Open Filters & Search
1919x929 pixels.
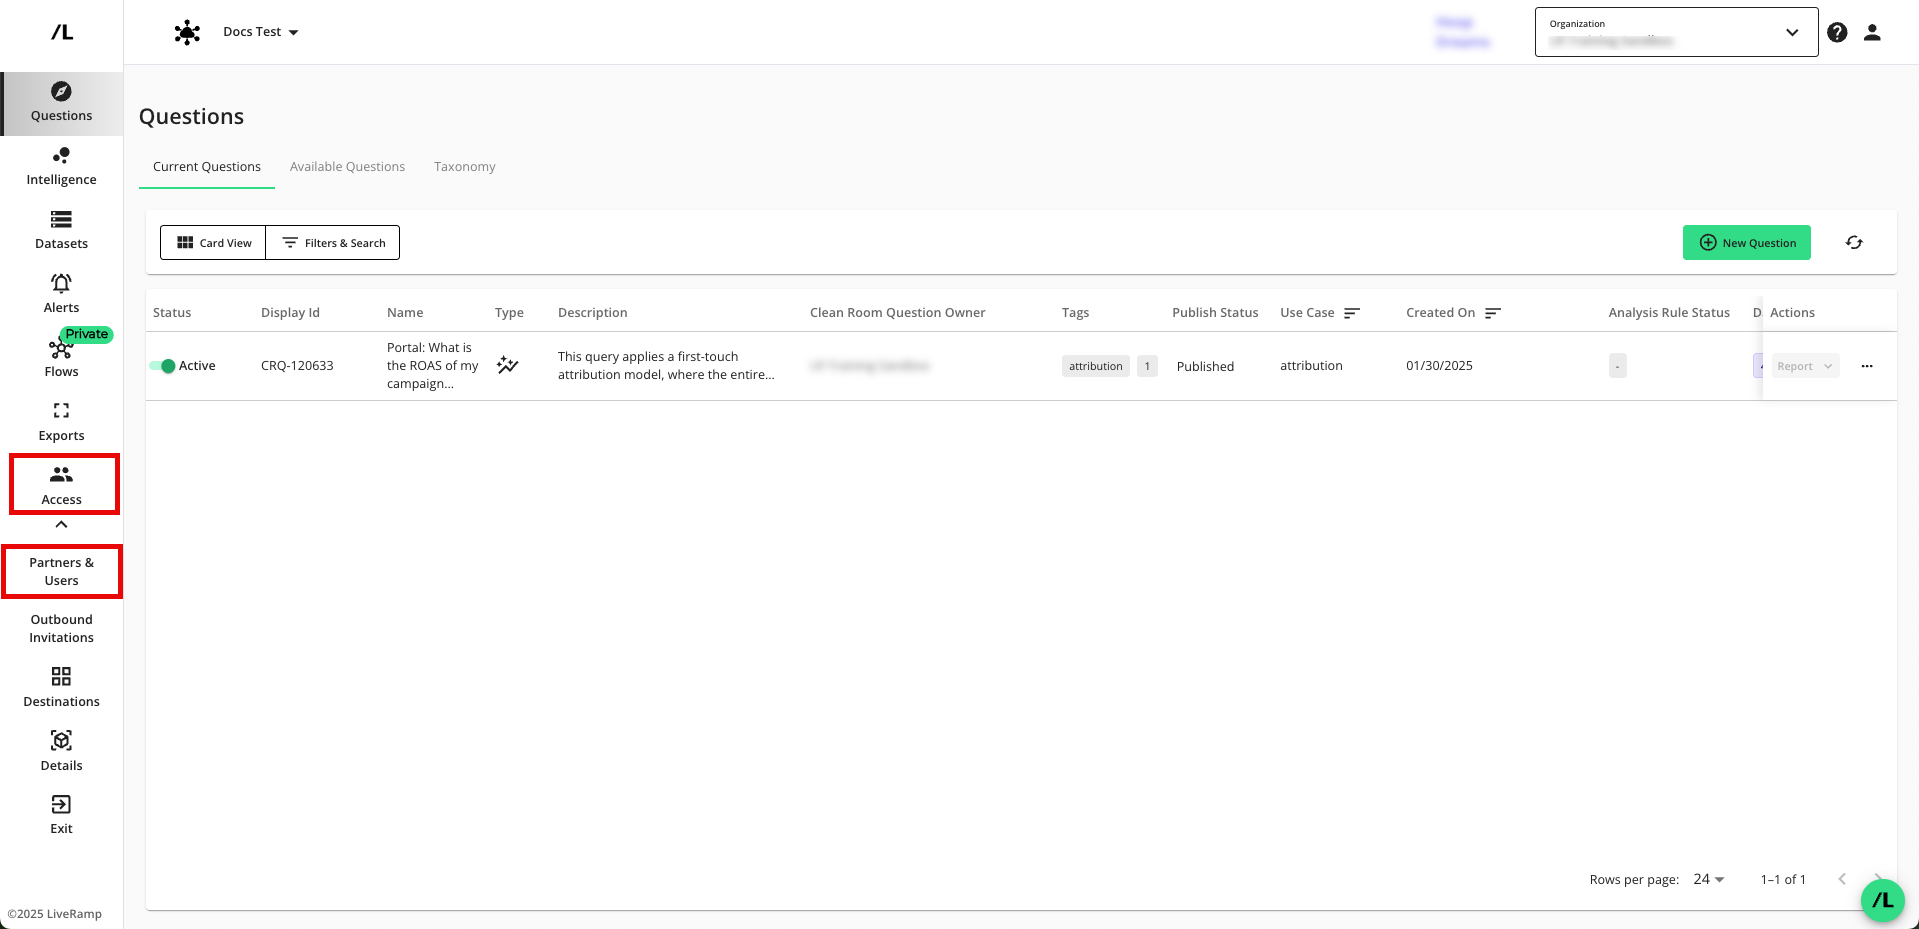click(333, 243)
